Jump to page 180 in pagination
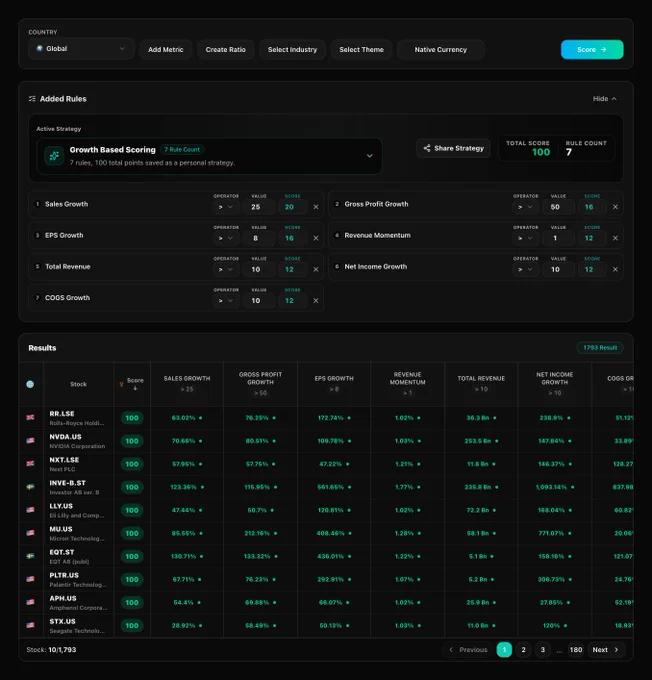Image resolution: width=652 pixels, height=680 pixels. tap(576, 650)
